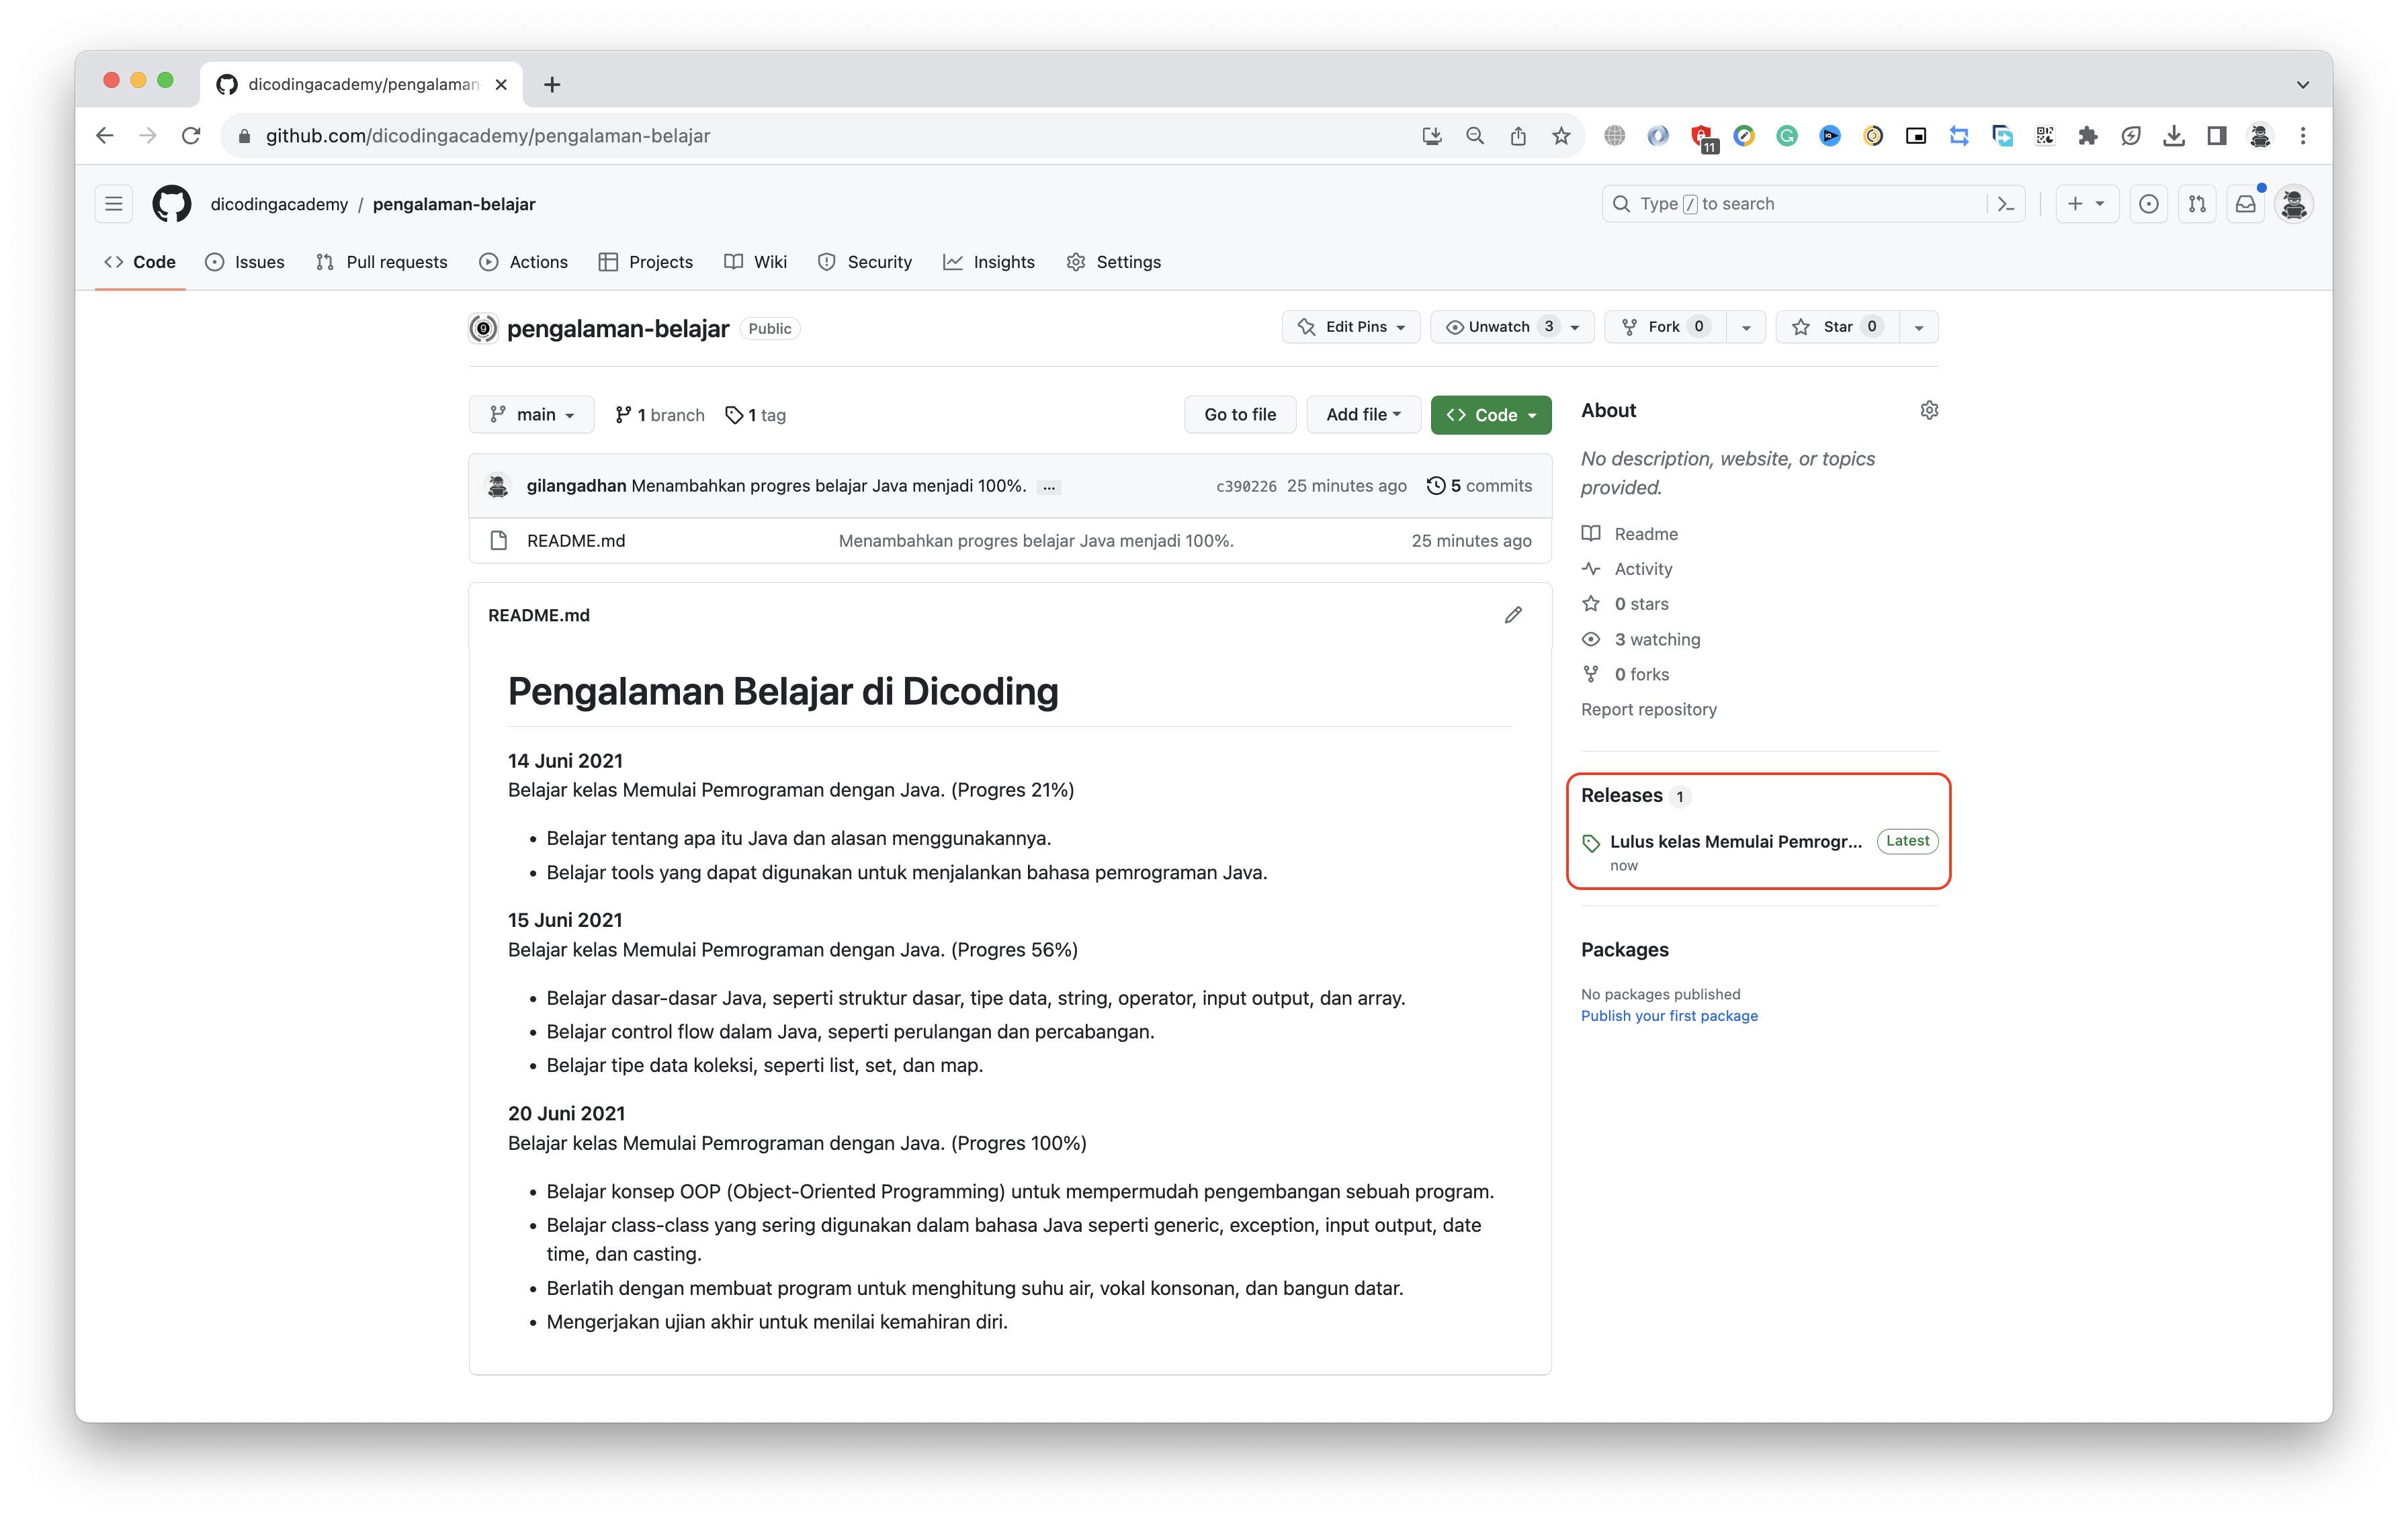The width and height of the screenshot is (2408, 1522).
Task: Open the browser Extensions puzzle icon
Action: [x=2088, y=136]
